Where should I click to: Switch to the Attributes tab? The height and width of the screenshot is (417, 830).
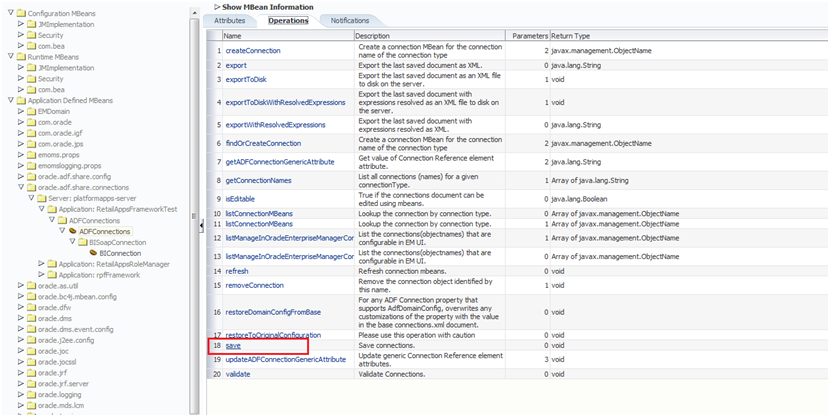click(229, 21)
